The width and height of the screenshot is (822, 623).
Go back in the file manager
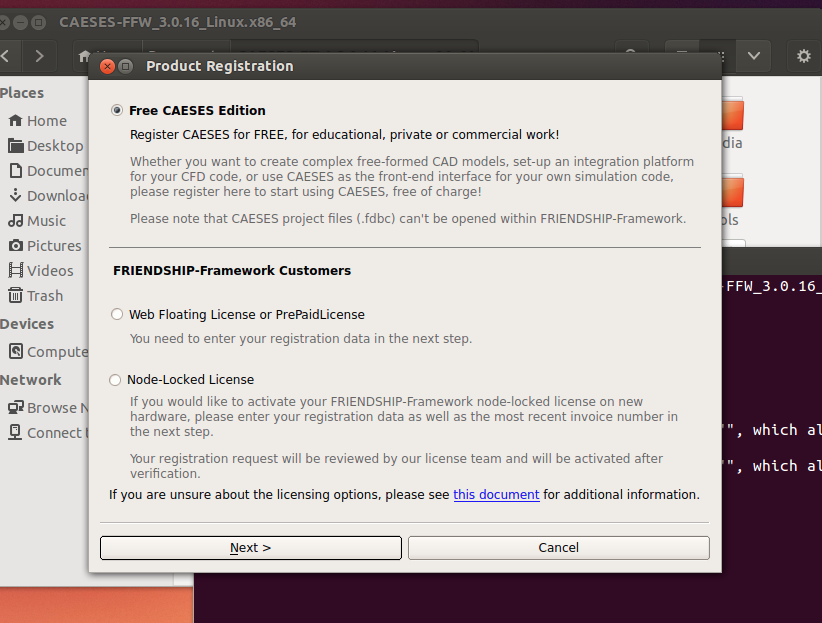pyautogui.click(x=6, y=56)
